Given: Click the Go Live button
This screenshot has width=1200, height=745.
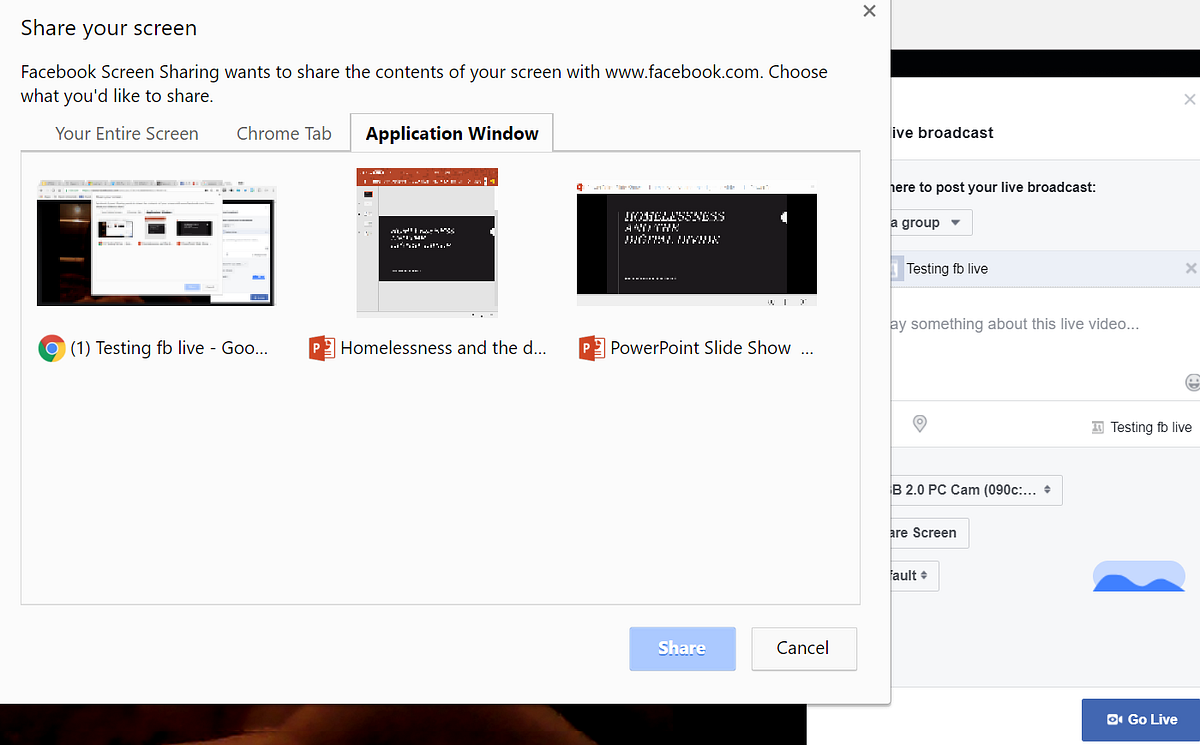Looking at the screenshot, I should pos(1141,719).
